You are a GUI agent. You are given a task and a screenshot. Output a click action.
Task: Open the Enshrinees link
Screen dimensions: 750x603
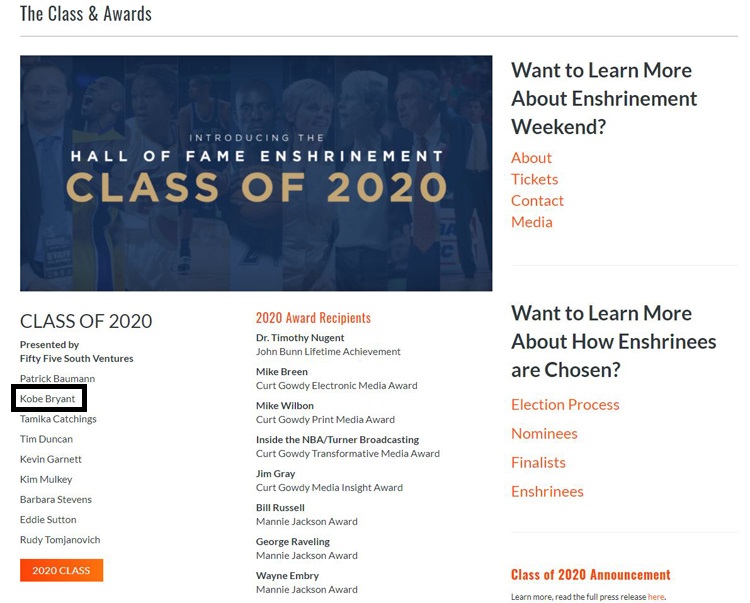[547, 492]
